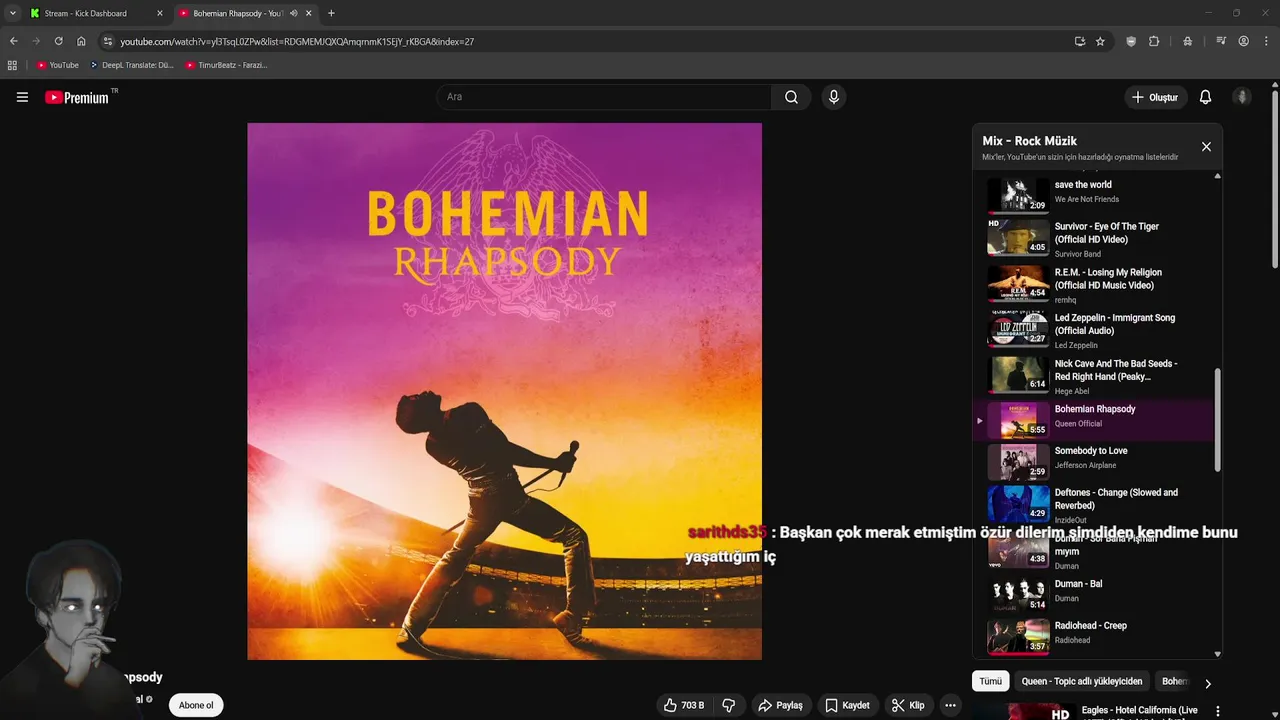
Task: Click the main page scrollbar
Action: tap(1275, 180)
